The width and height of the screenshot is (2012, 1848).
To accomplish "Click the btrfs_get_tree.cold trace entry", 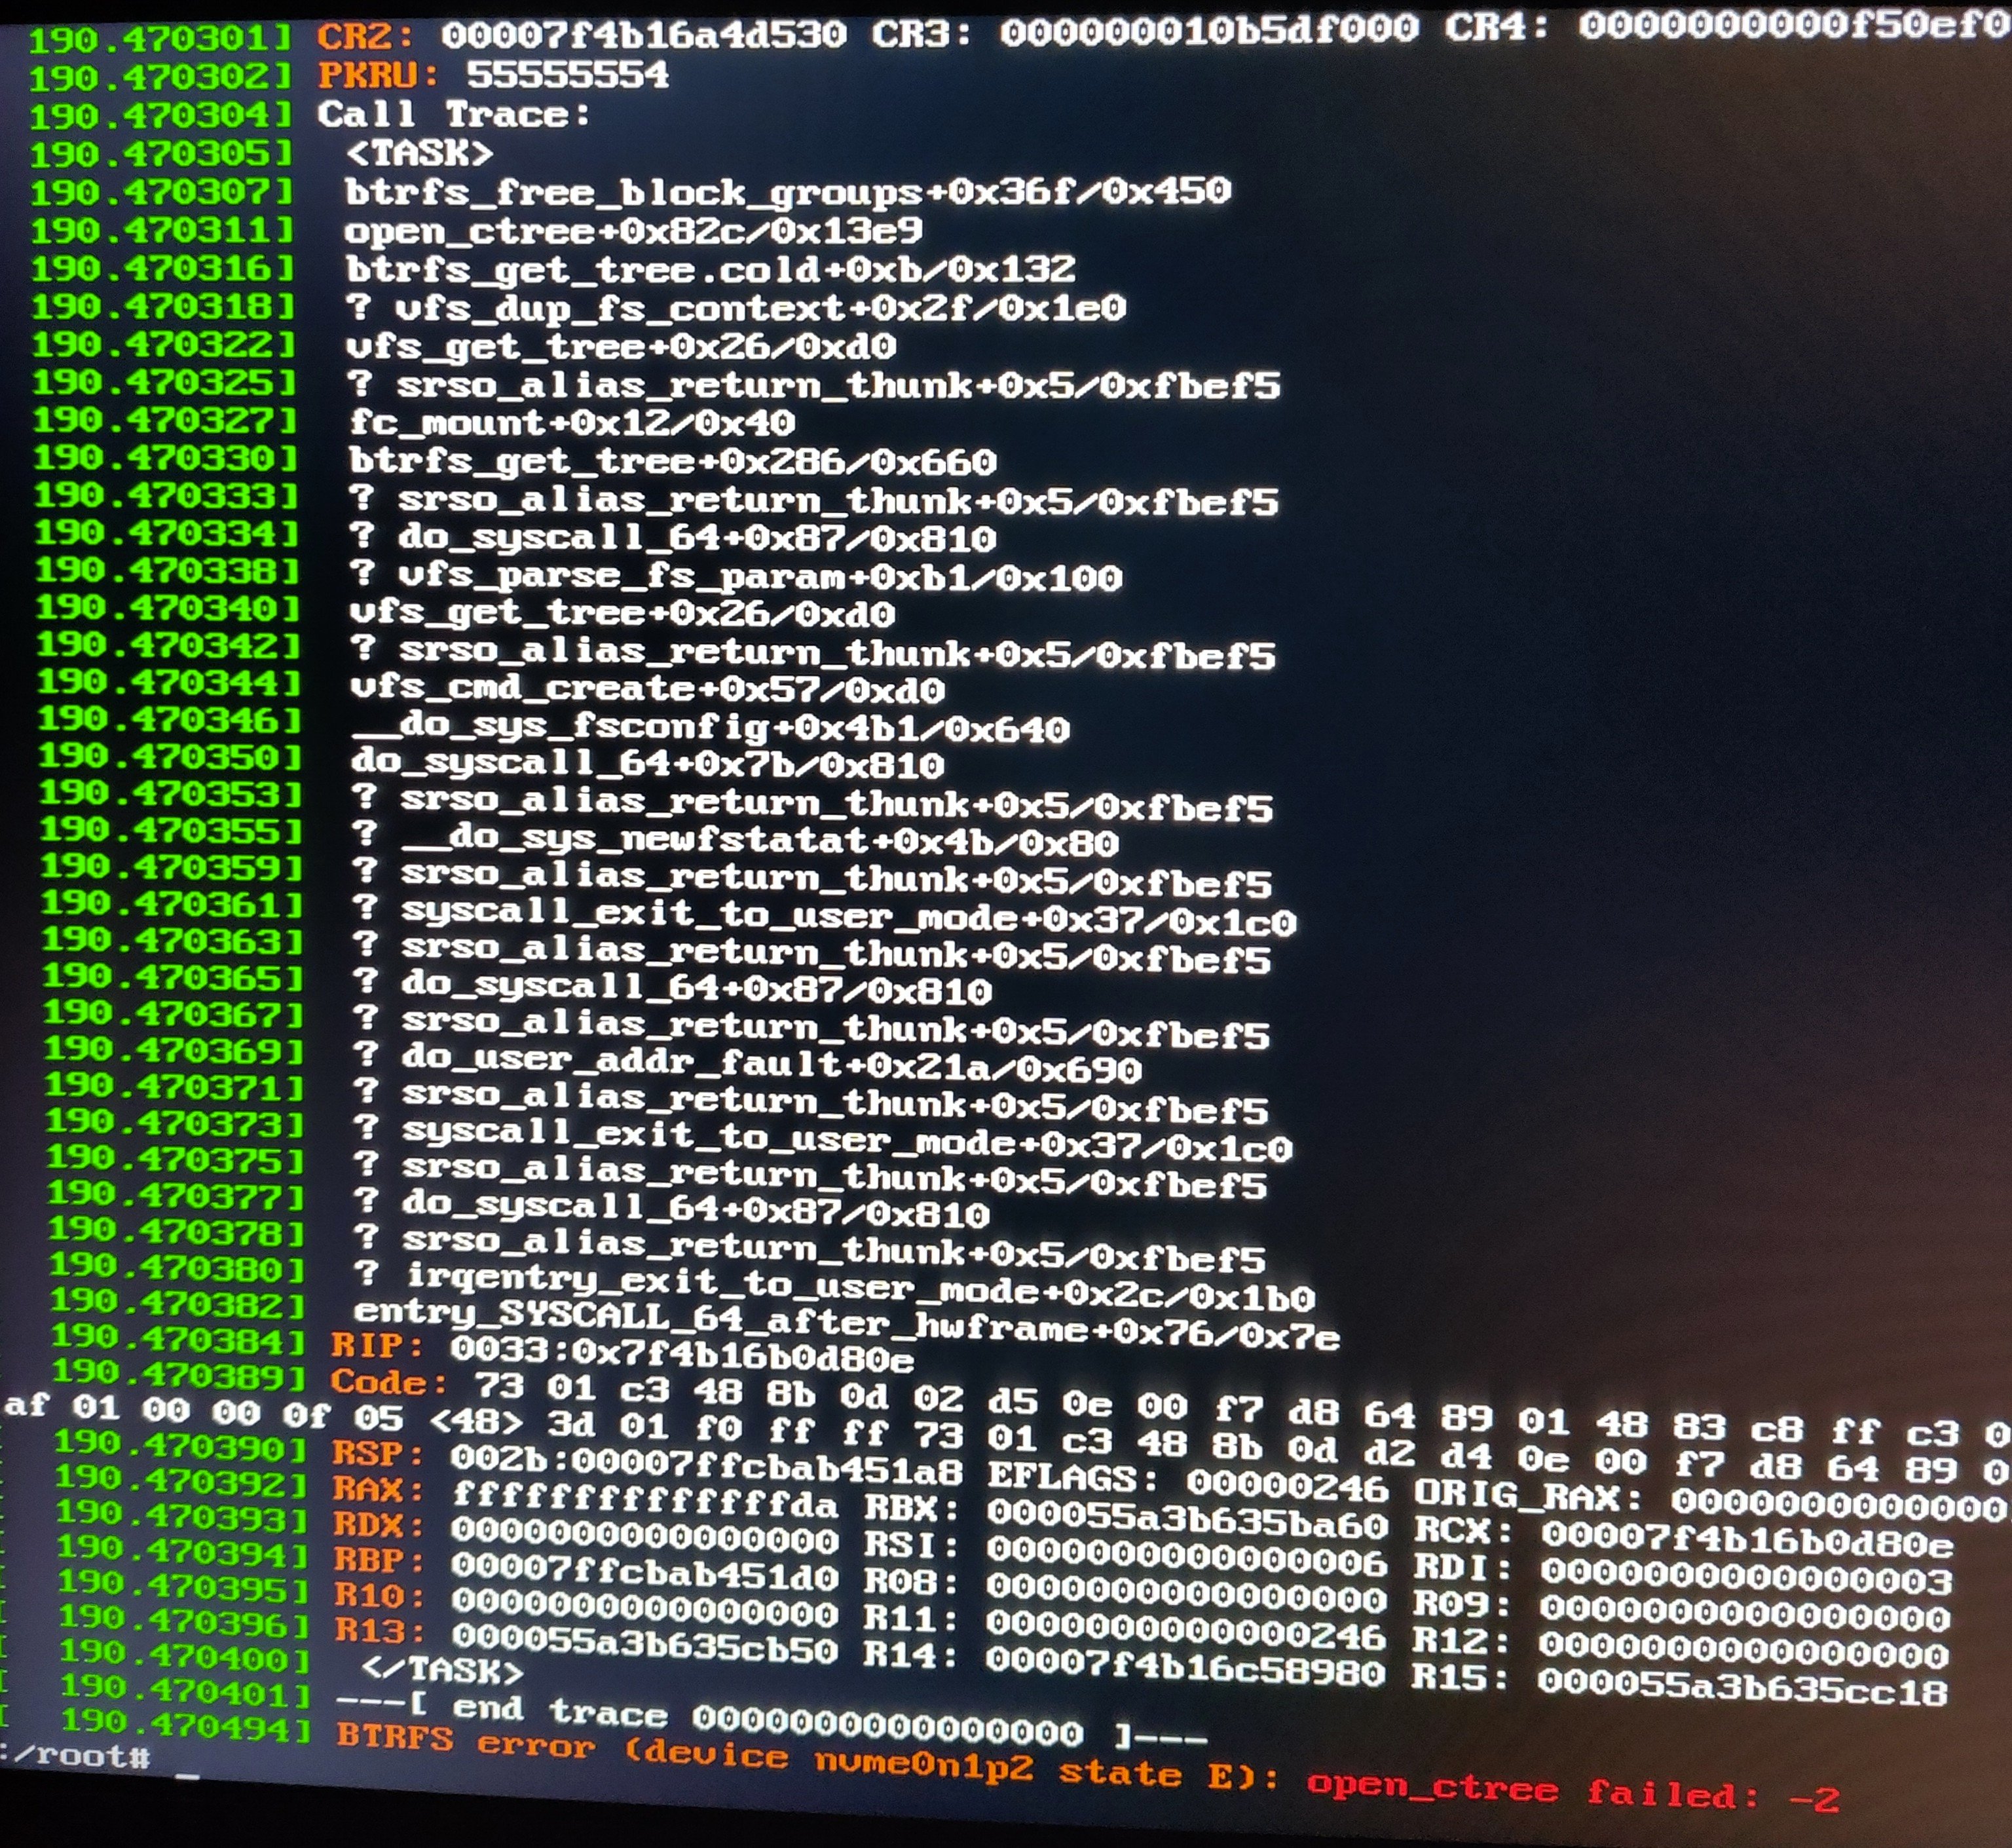I will pyautogui.click(x=709, y=269).
